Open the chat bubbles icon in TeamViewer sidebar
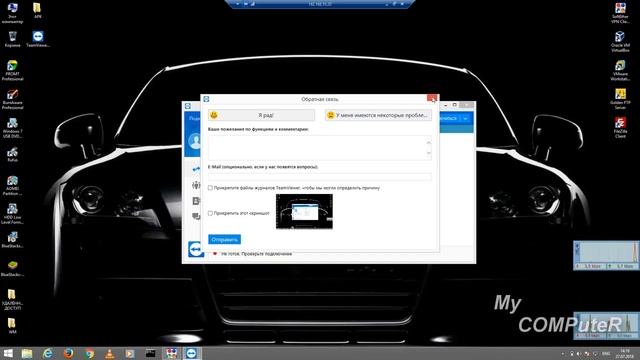 click(196, 216)
